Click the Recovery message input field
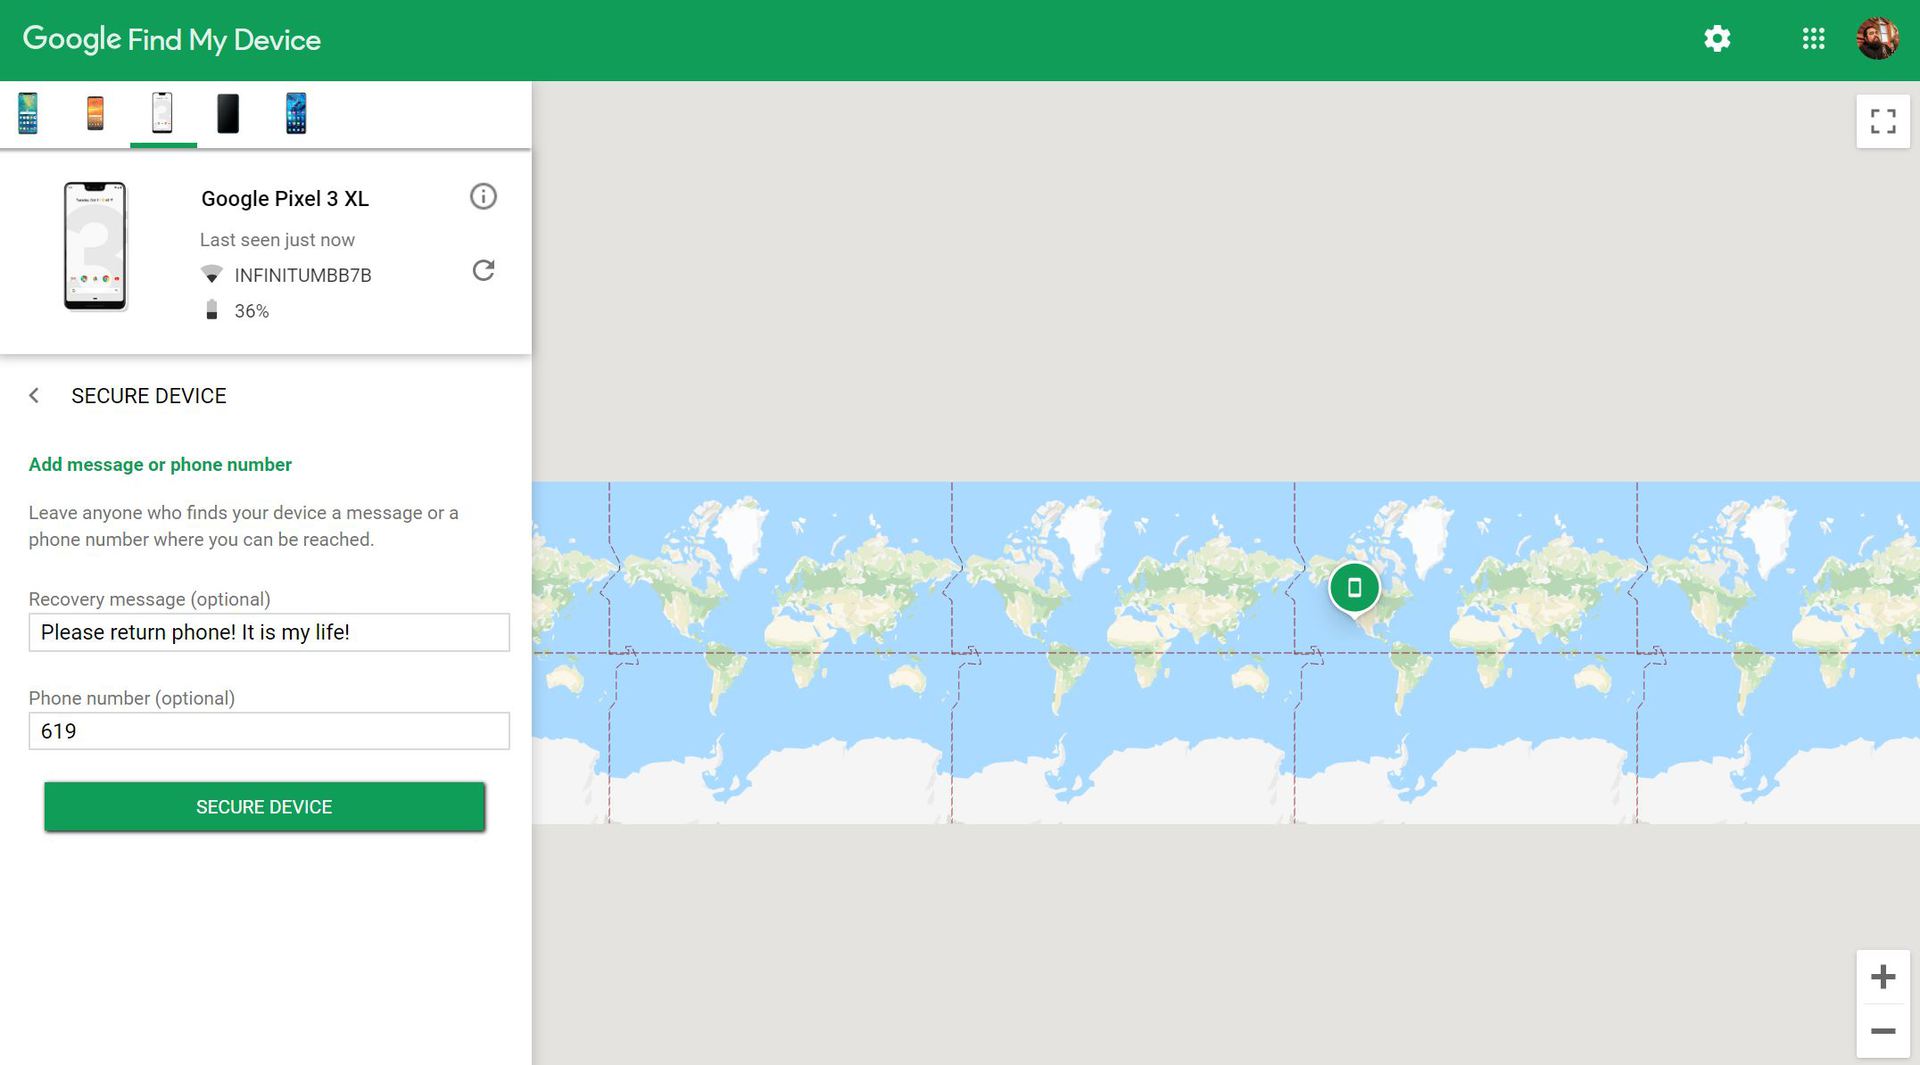The height and width of the screenshot is (1065, 1920). point(269,632)
